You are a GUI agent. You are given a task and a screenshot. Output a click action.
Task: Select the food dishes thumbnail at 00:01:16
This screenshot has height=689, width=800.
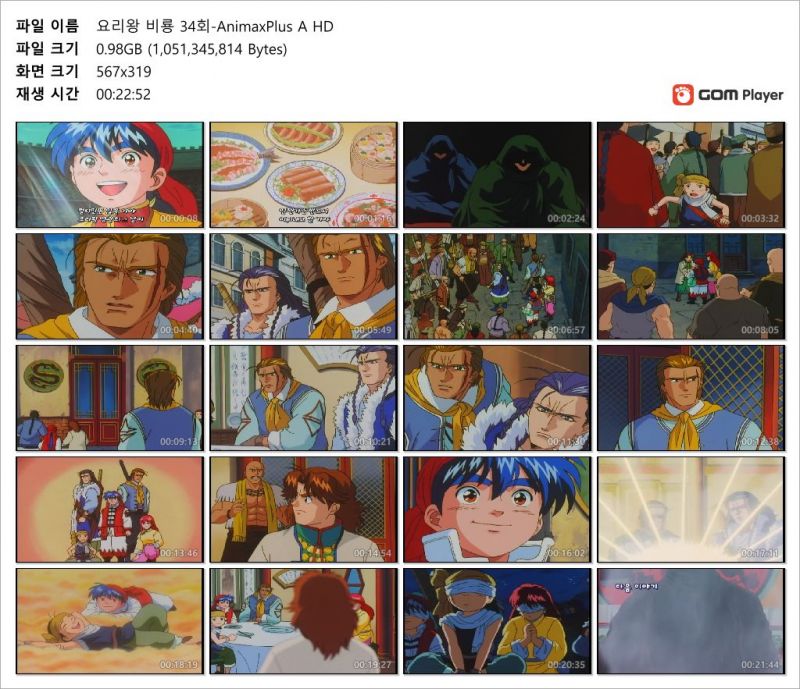tap(304, 175)
